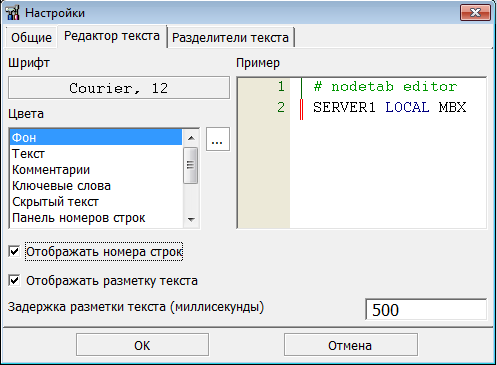The height and width of the screenshot is (365, 497).
Task: Select Панель номеров строк color entry
Action: pos(96,218)
